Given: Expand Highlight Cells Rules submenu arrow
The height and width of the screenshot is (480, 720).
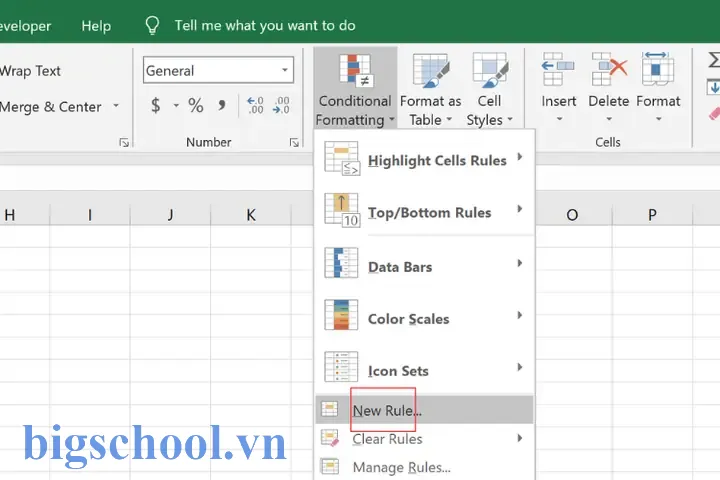Looking at the screenshot, I should [520, 157].
